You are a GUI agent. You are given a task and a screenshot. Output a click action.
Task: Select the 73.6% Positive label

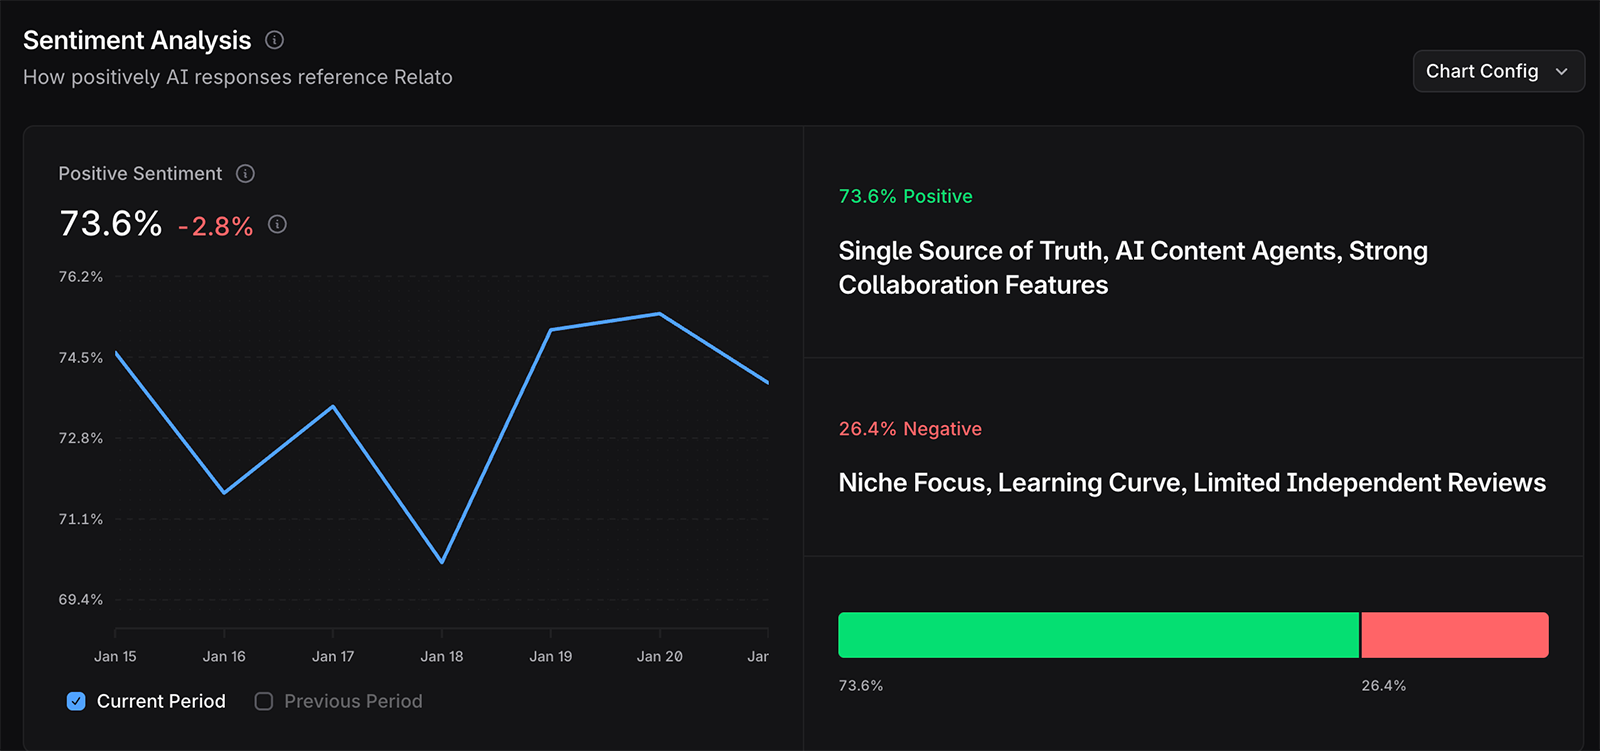(x=905, y=196)
